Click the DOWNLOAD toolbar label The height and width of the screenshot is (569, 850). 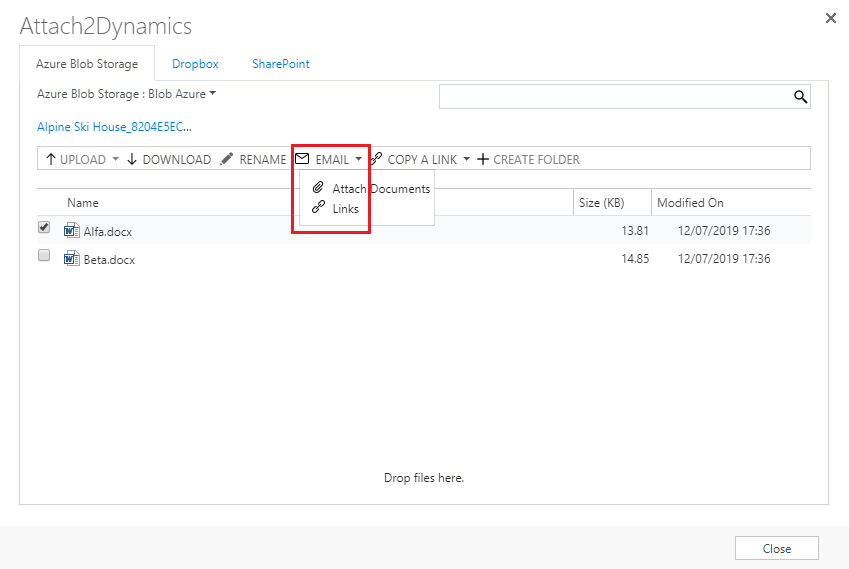pos(177,160)
